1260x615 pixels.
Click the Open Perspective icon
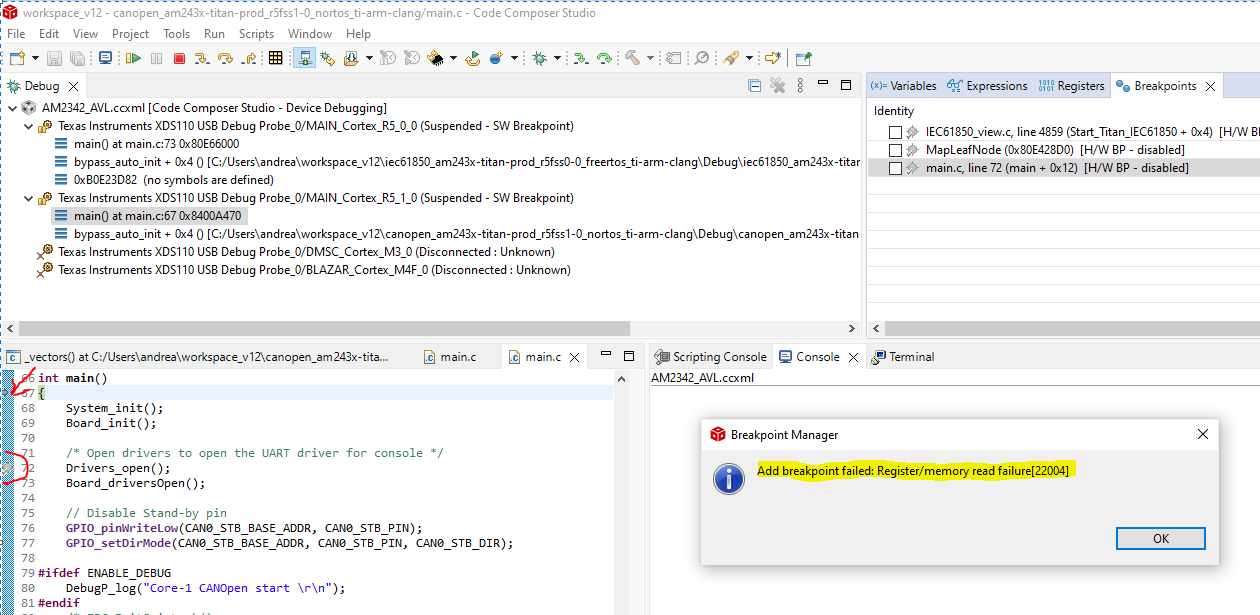click(x=803, y=58)
